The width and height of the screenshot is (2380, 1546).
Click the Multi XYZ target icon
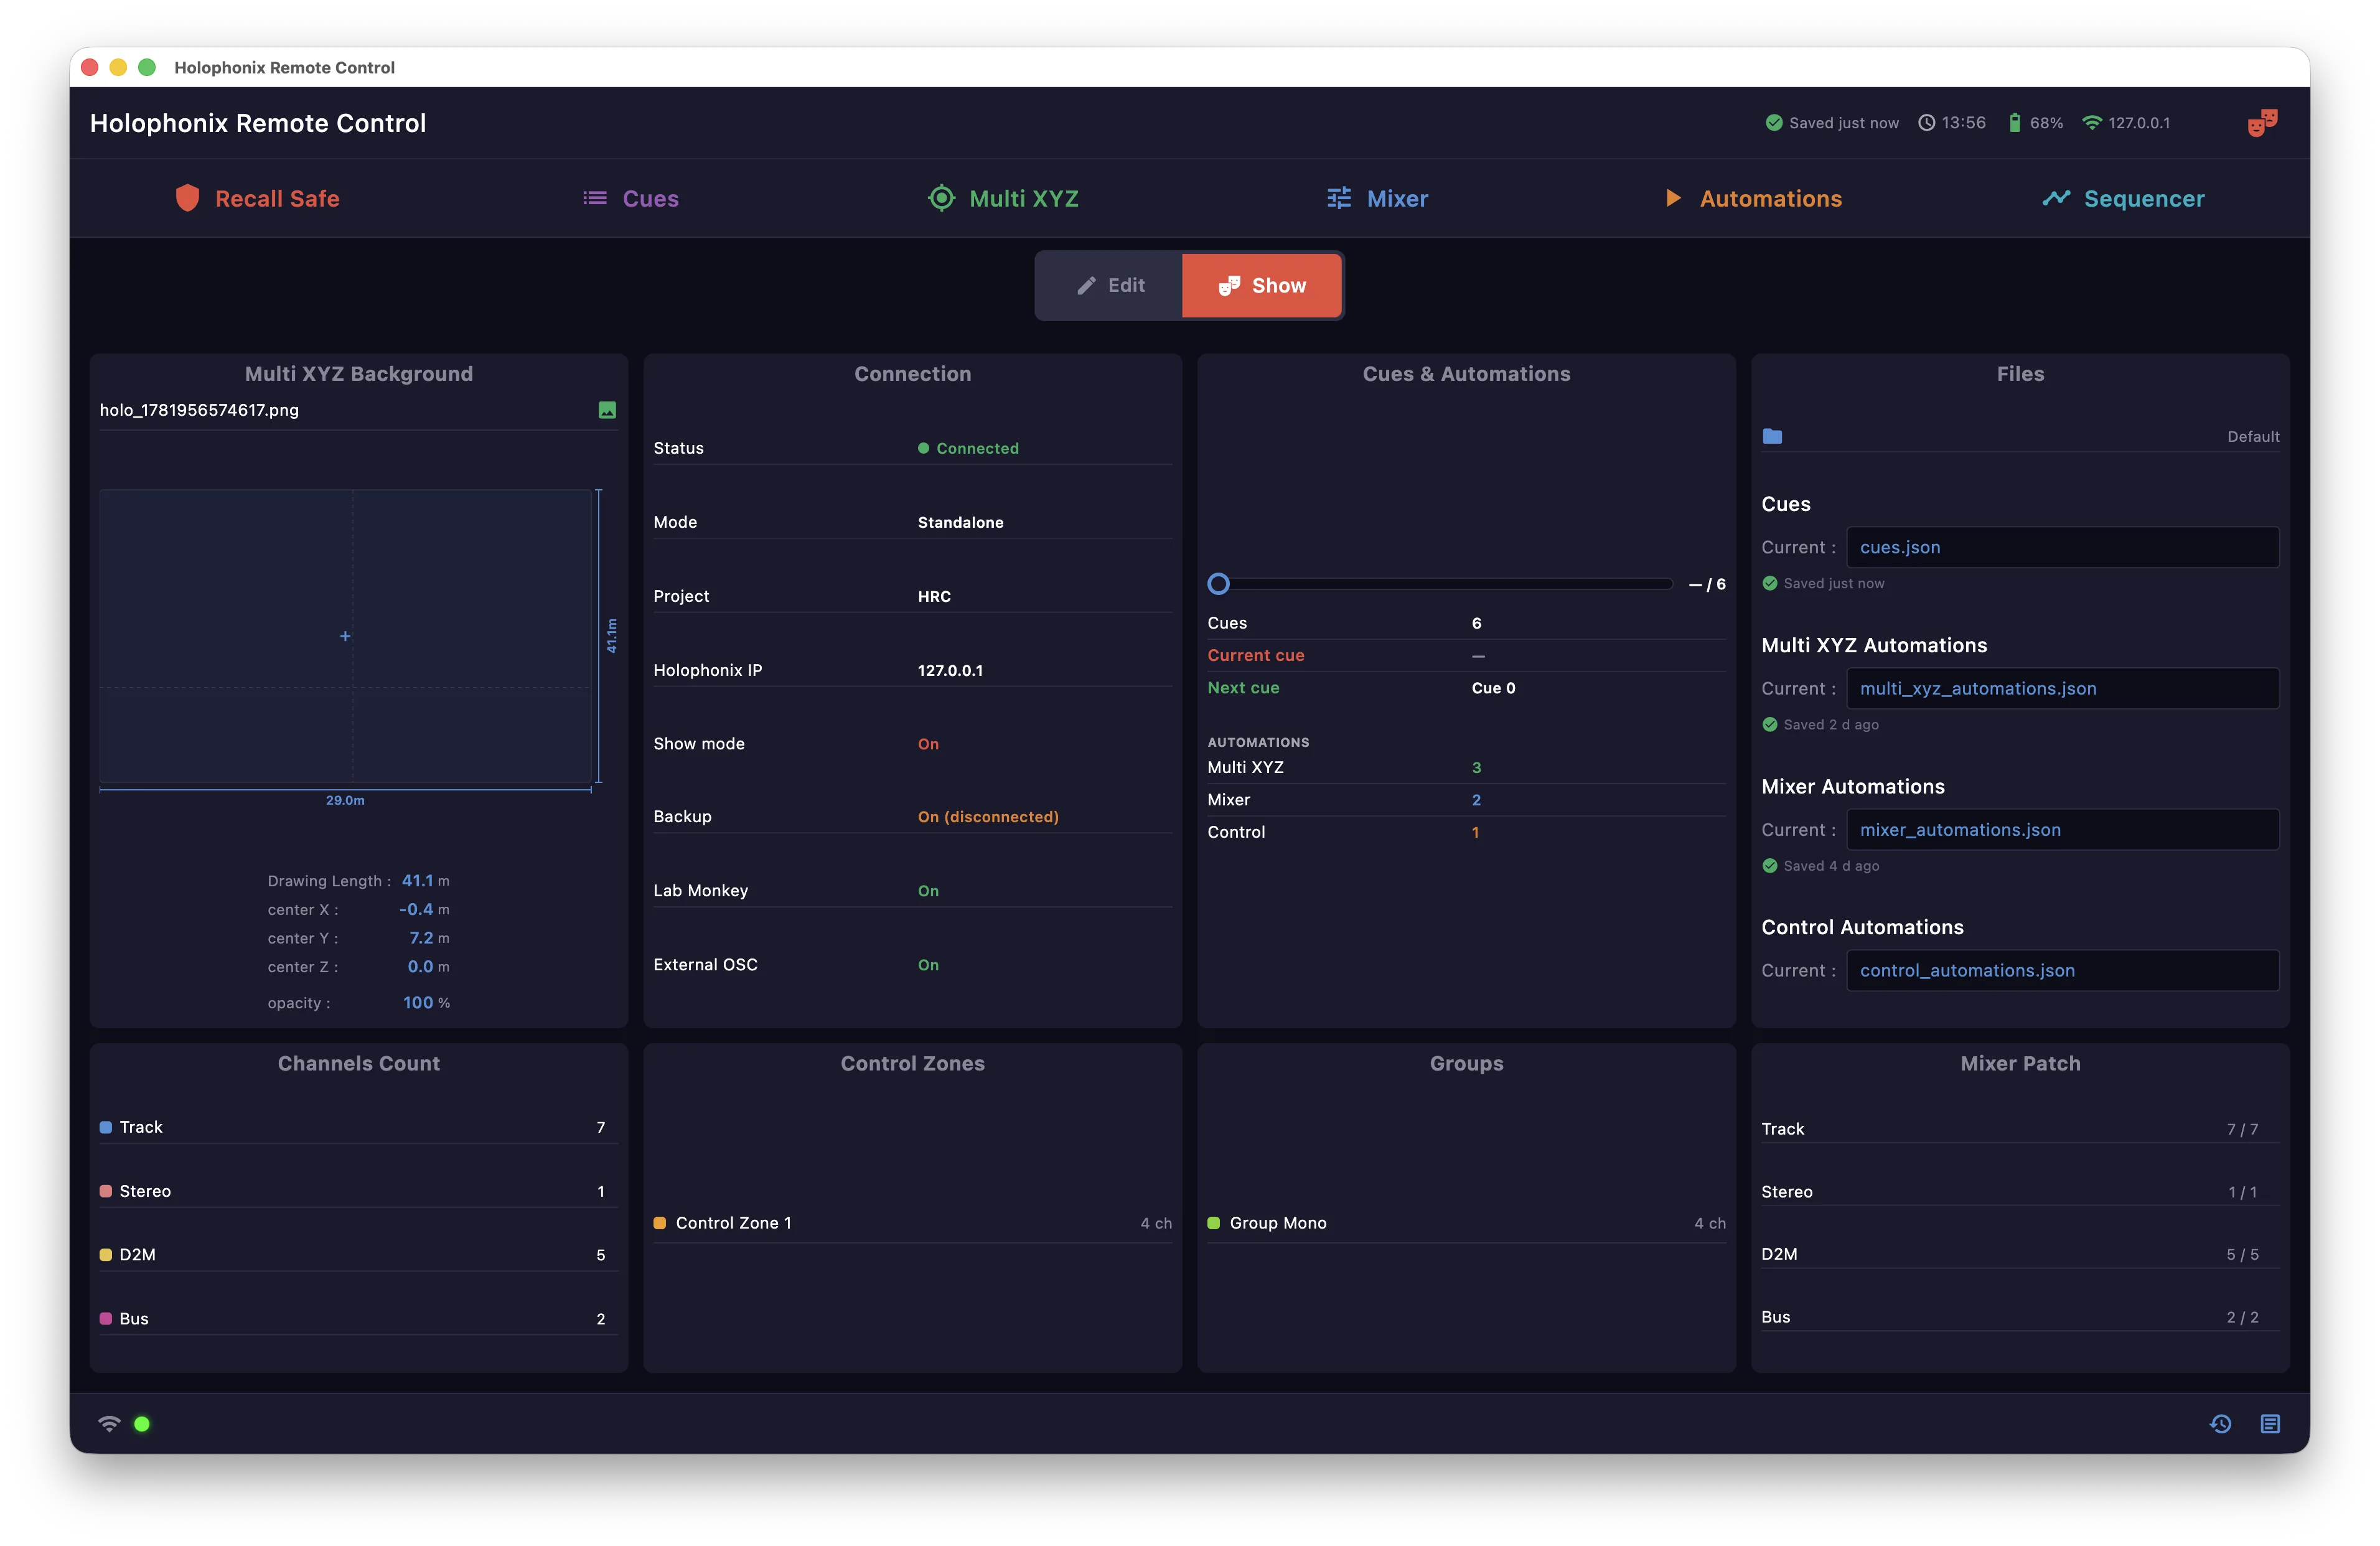(x=941, y=198)
